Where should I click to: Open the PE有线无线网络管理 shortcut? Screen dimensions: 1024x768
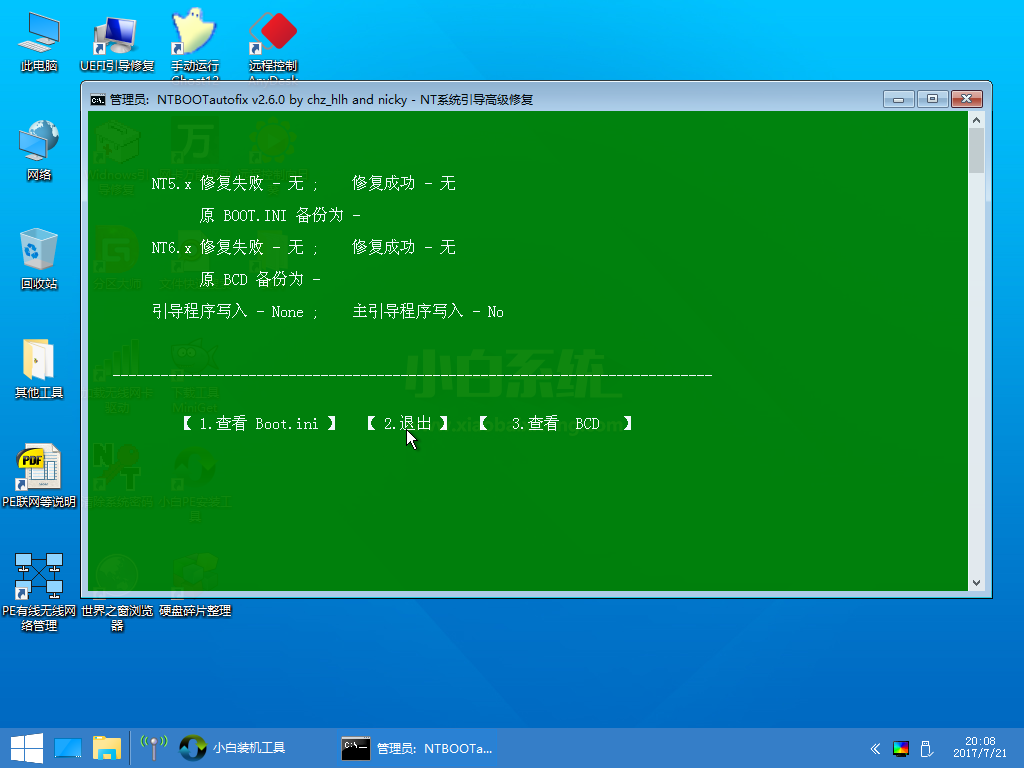(39, 585)
